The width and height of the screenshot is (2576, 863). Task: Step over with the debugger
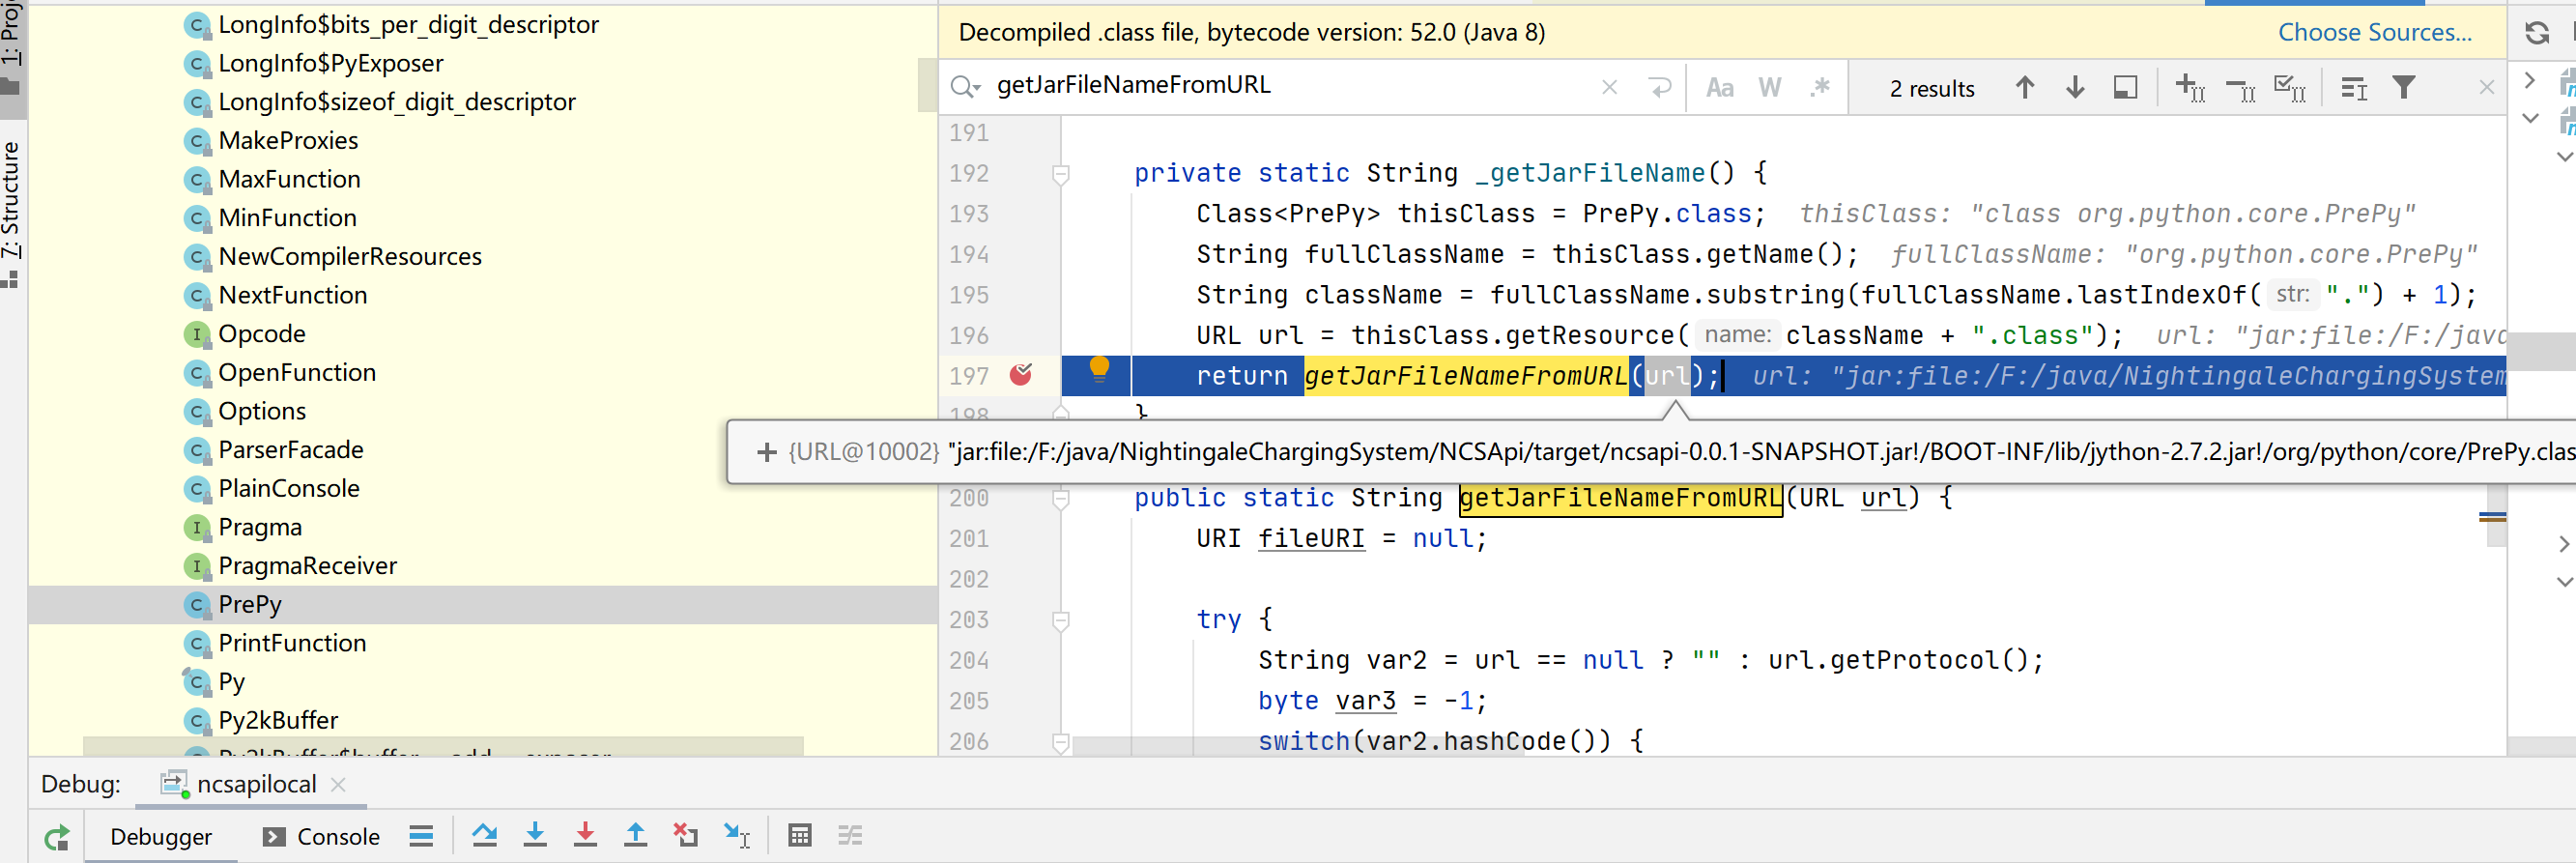485,835
